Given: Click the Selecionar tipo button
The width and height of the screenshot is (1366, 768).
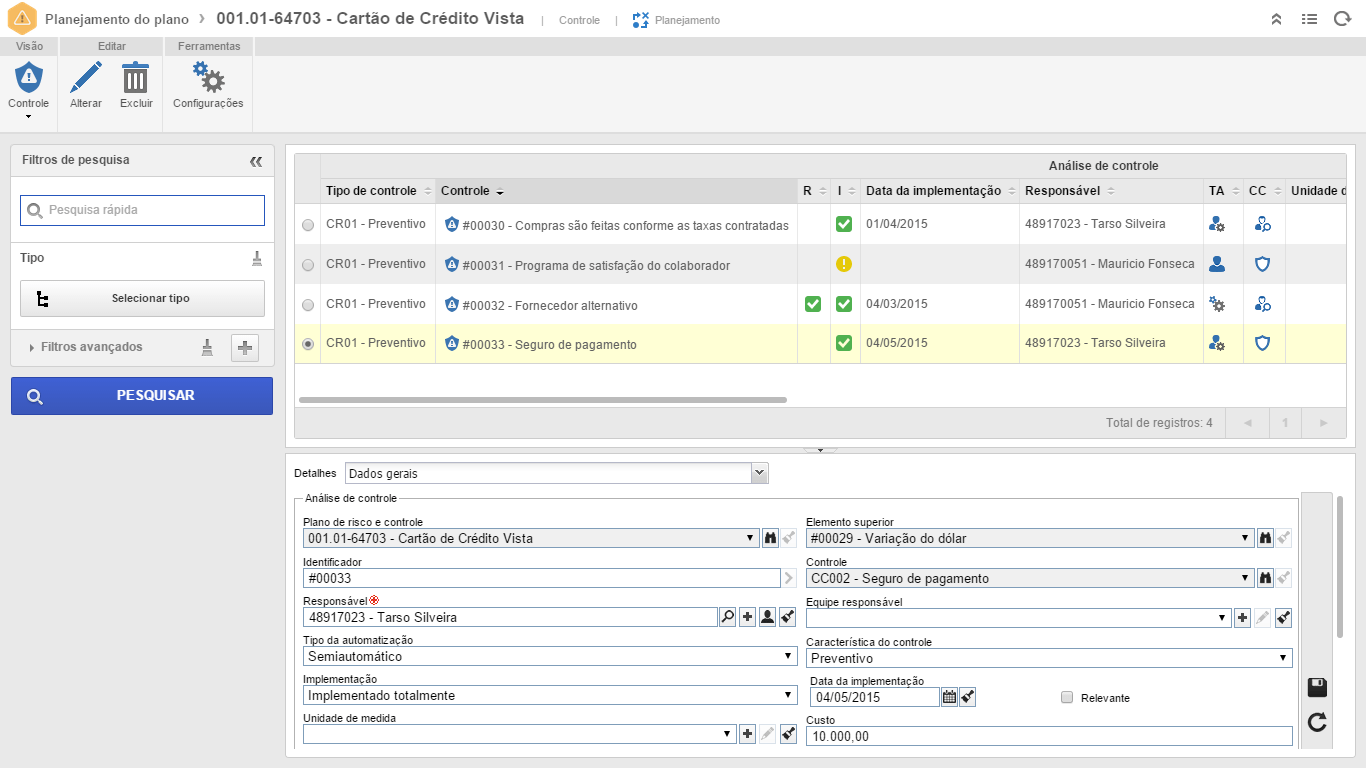Looking at the screenshot, I should 142,298.
